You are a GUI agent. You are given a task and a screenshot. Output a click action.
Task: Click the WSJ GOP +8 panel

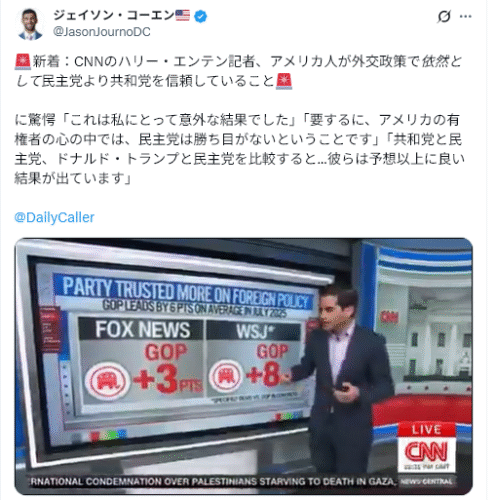click(x=254, y=358)
